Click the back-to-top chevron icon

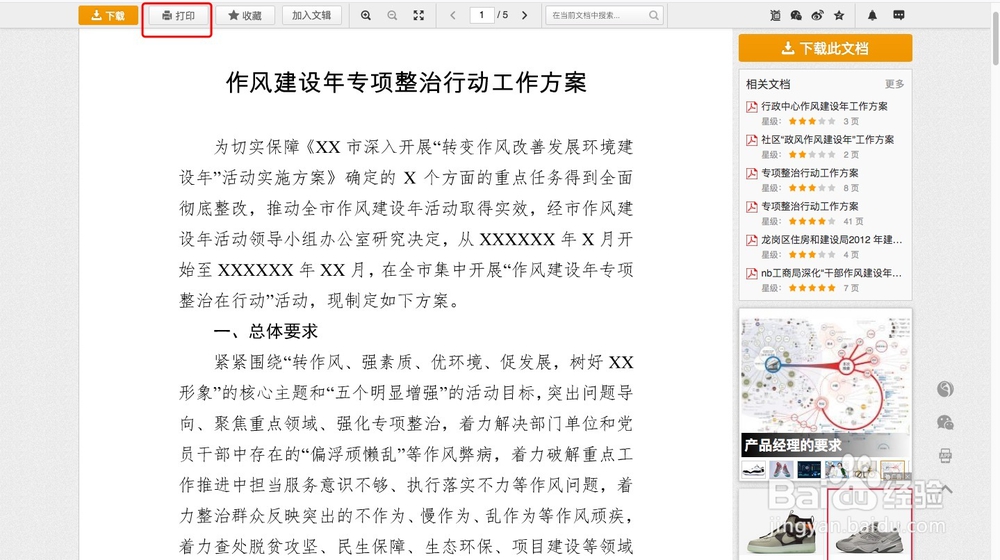[x=946, y=489]
